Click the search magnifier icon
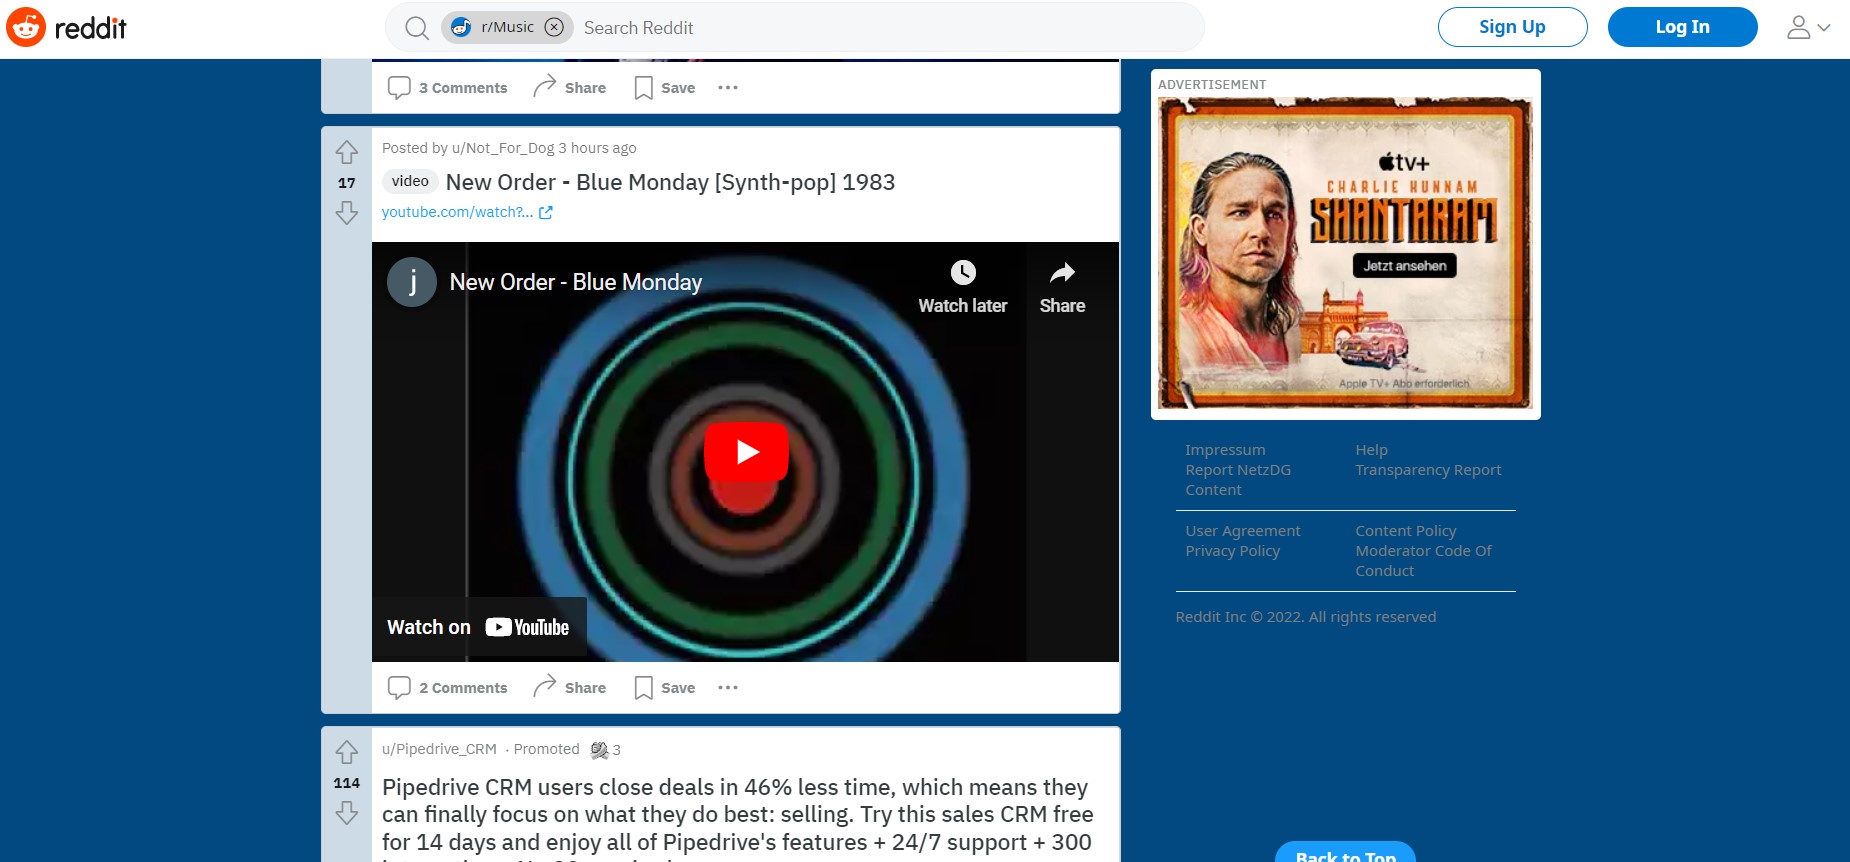 point(417,28)
